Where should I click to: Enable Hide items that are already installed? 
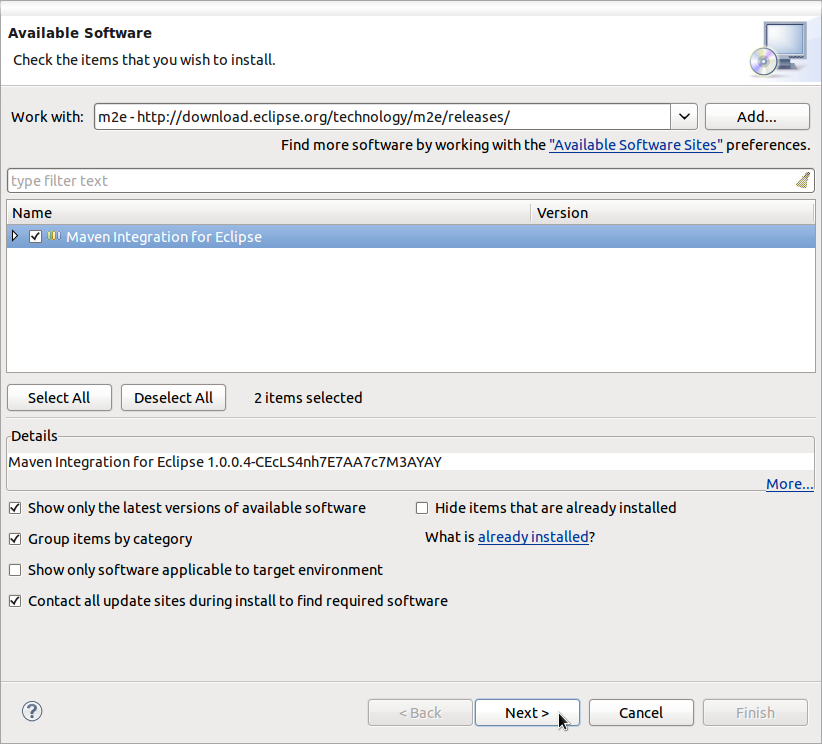pyautogui.click(x=422, y=508)
